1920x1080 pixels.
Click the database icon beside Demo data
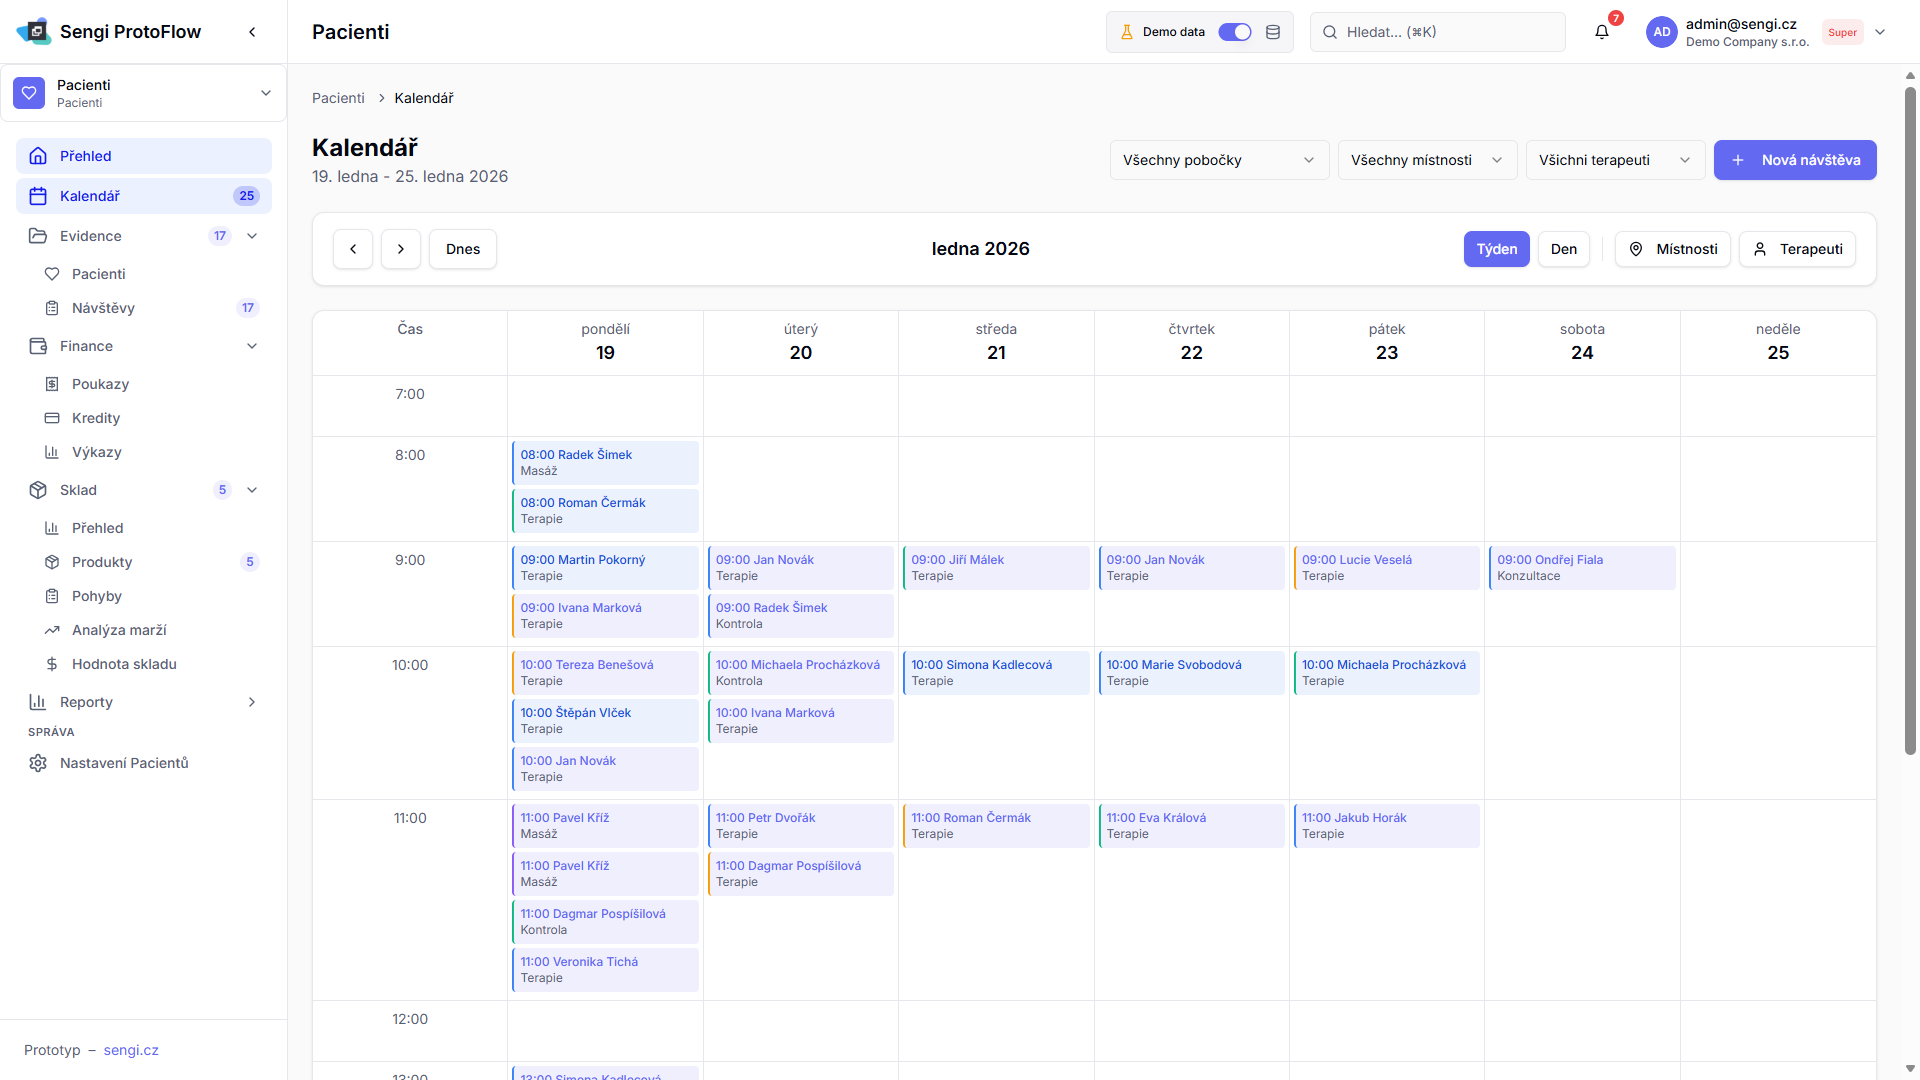click(1273, 32)
